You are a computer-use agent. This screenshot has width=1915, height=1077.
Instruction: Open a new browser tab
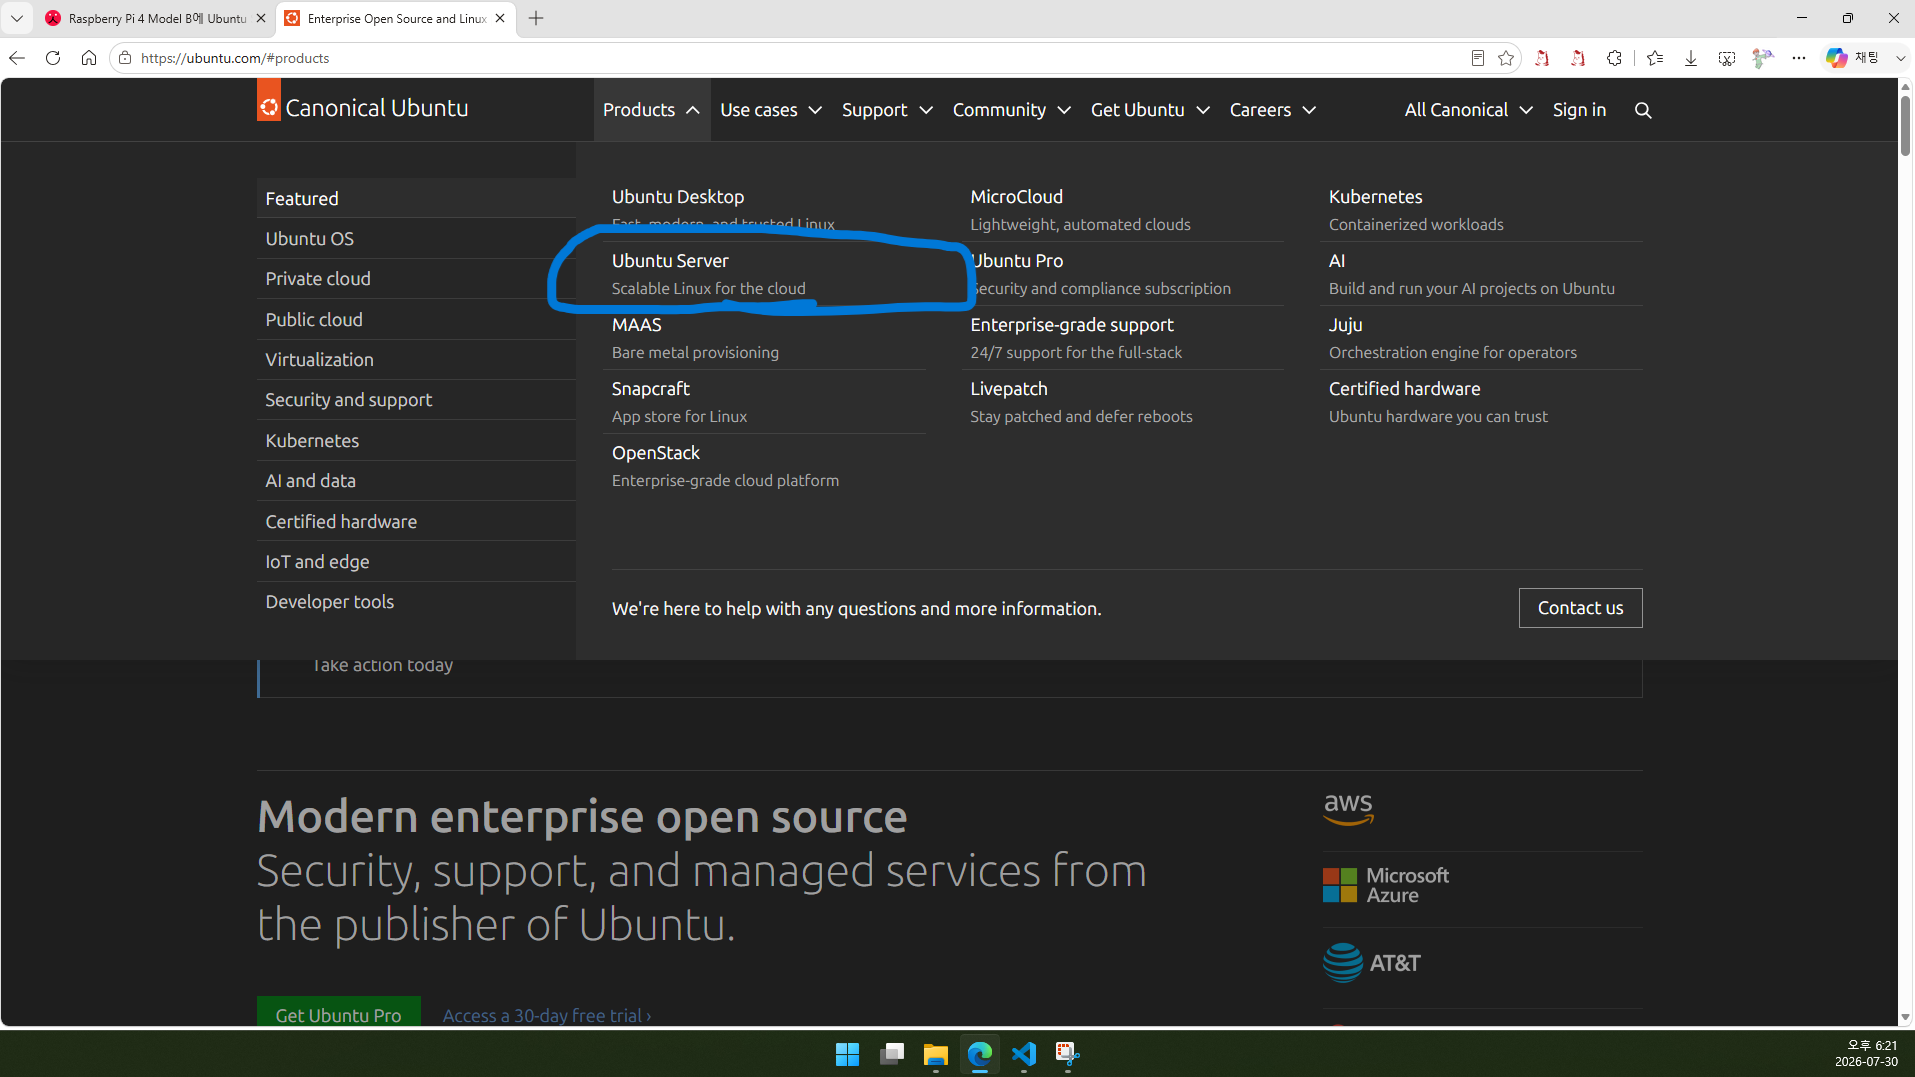536,18
